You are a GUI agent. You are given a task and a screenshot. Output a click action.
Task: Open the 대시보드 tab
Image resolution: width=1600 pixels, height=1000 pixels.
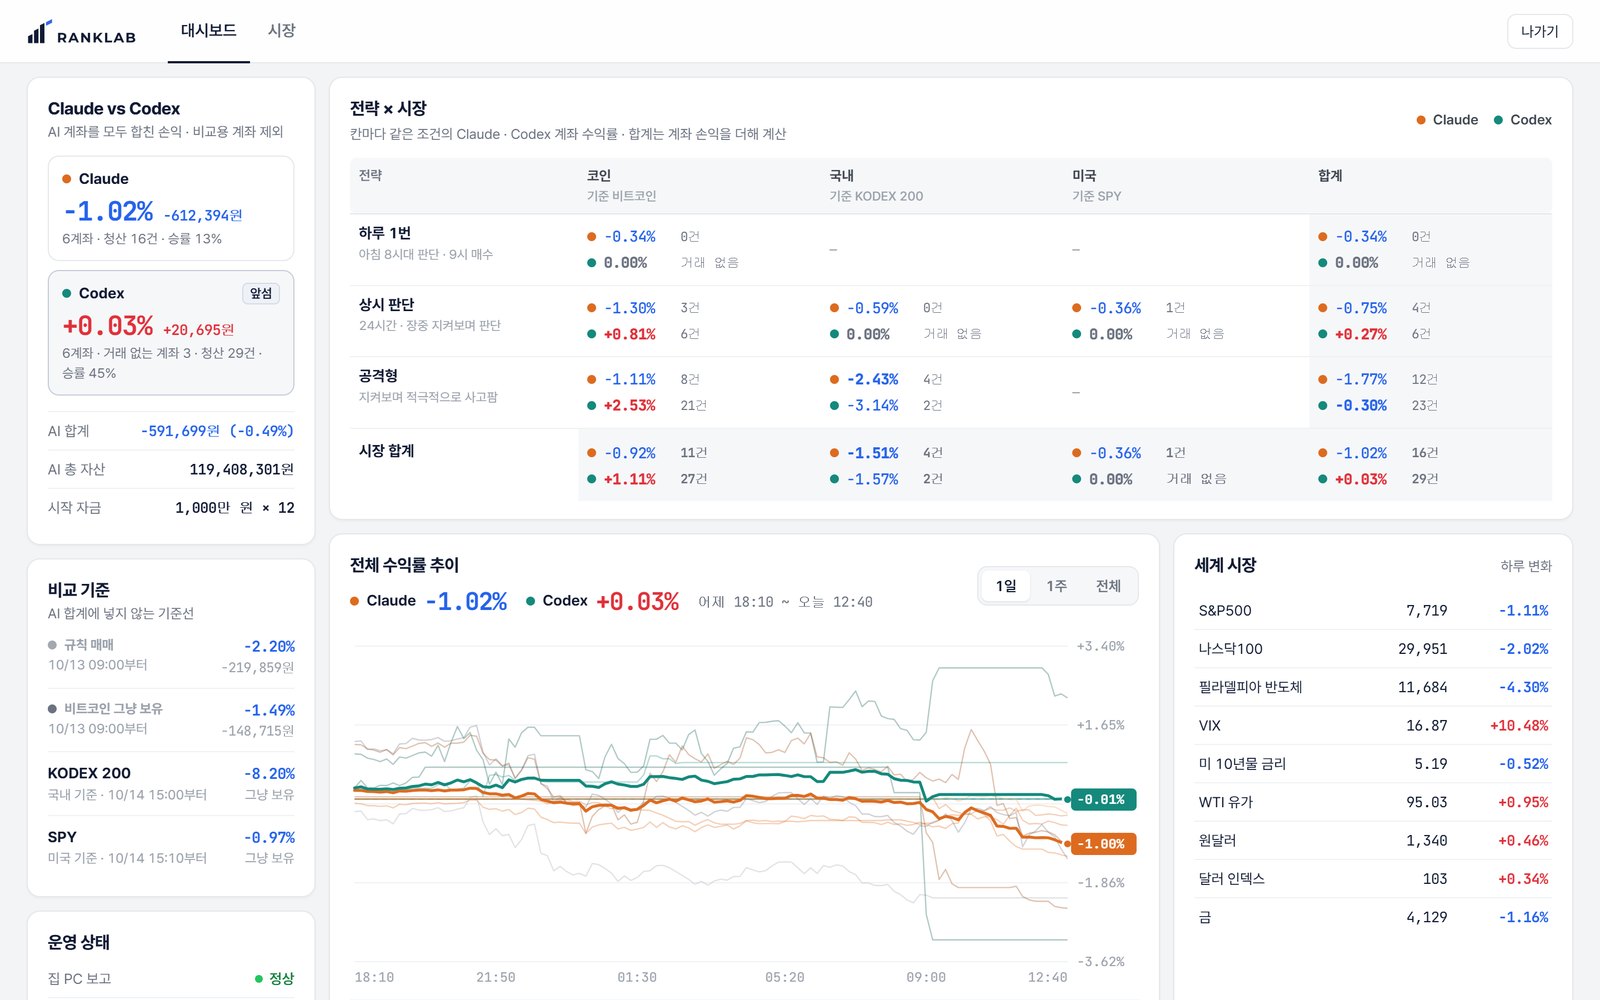[x=208, y=31]
